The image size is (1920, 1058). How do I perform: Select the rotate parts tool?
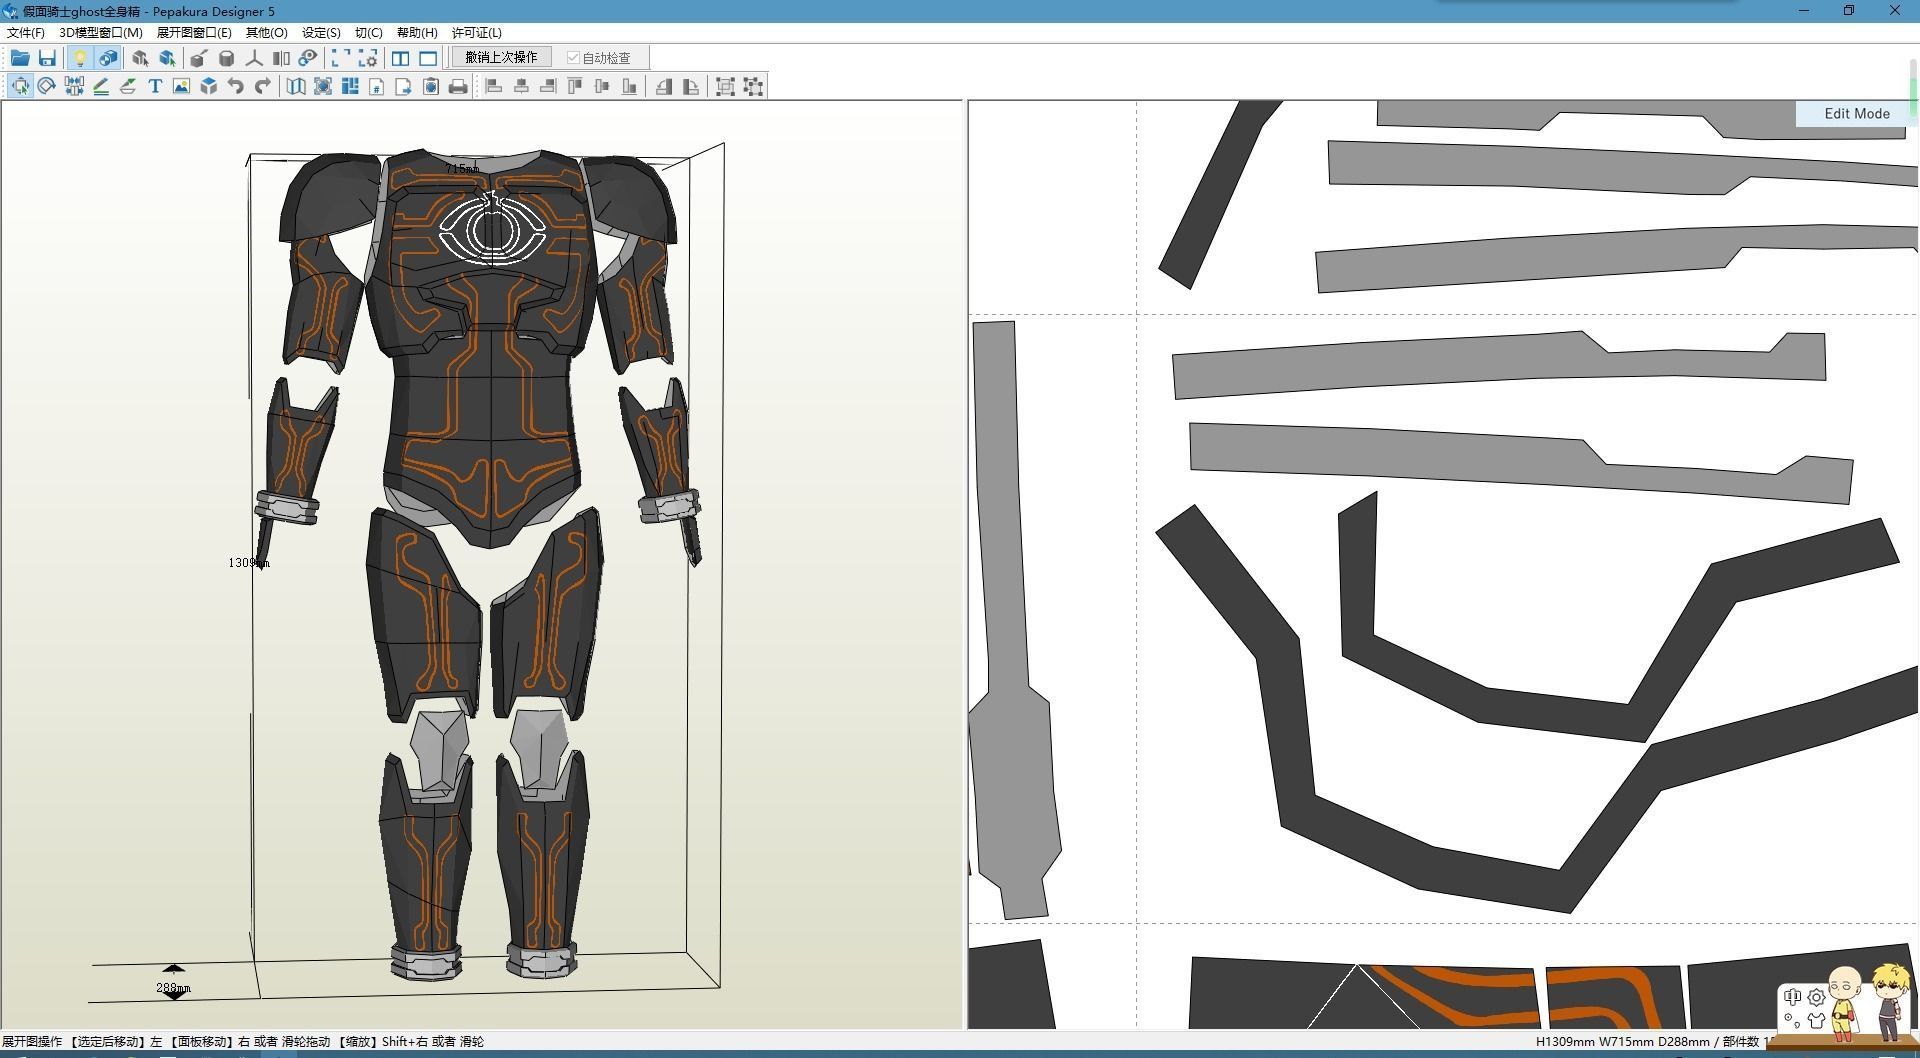[x=47, y=86]
